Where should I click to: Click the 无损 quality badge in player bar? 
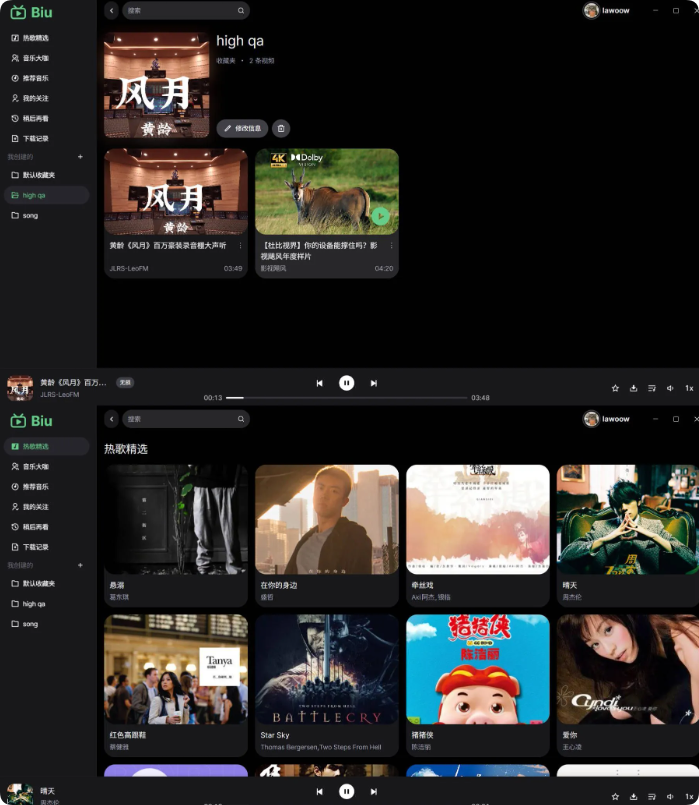pyautogui.click(x=125, y=382)
